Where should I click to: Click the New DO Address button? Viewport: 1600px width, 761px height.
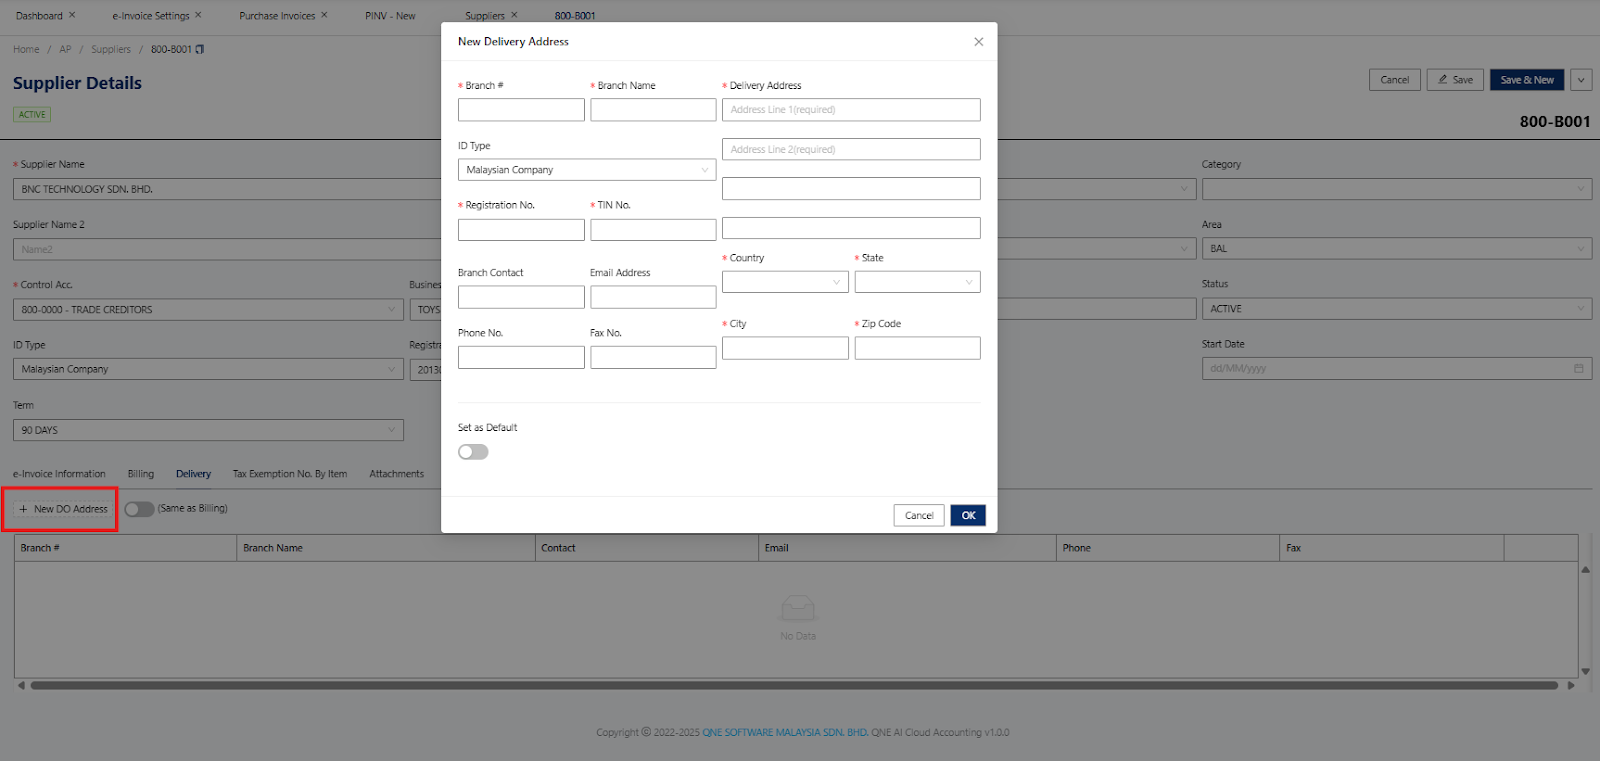click(x=62, y=509)
